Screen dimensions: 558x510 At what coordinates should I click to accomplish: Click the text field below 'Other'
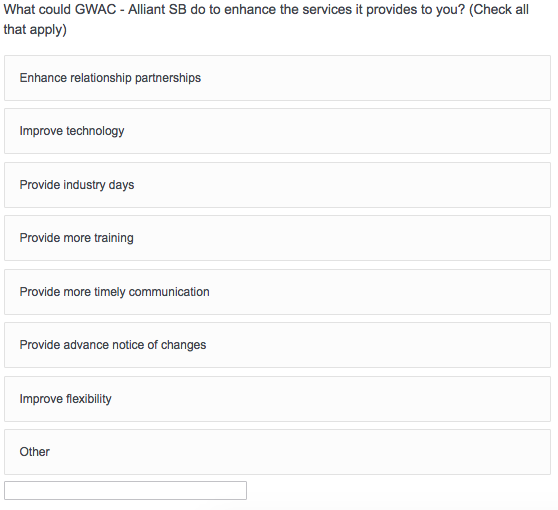pos(125,490)
